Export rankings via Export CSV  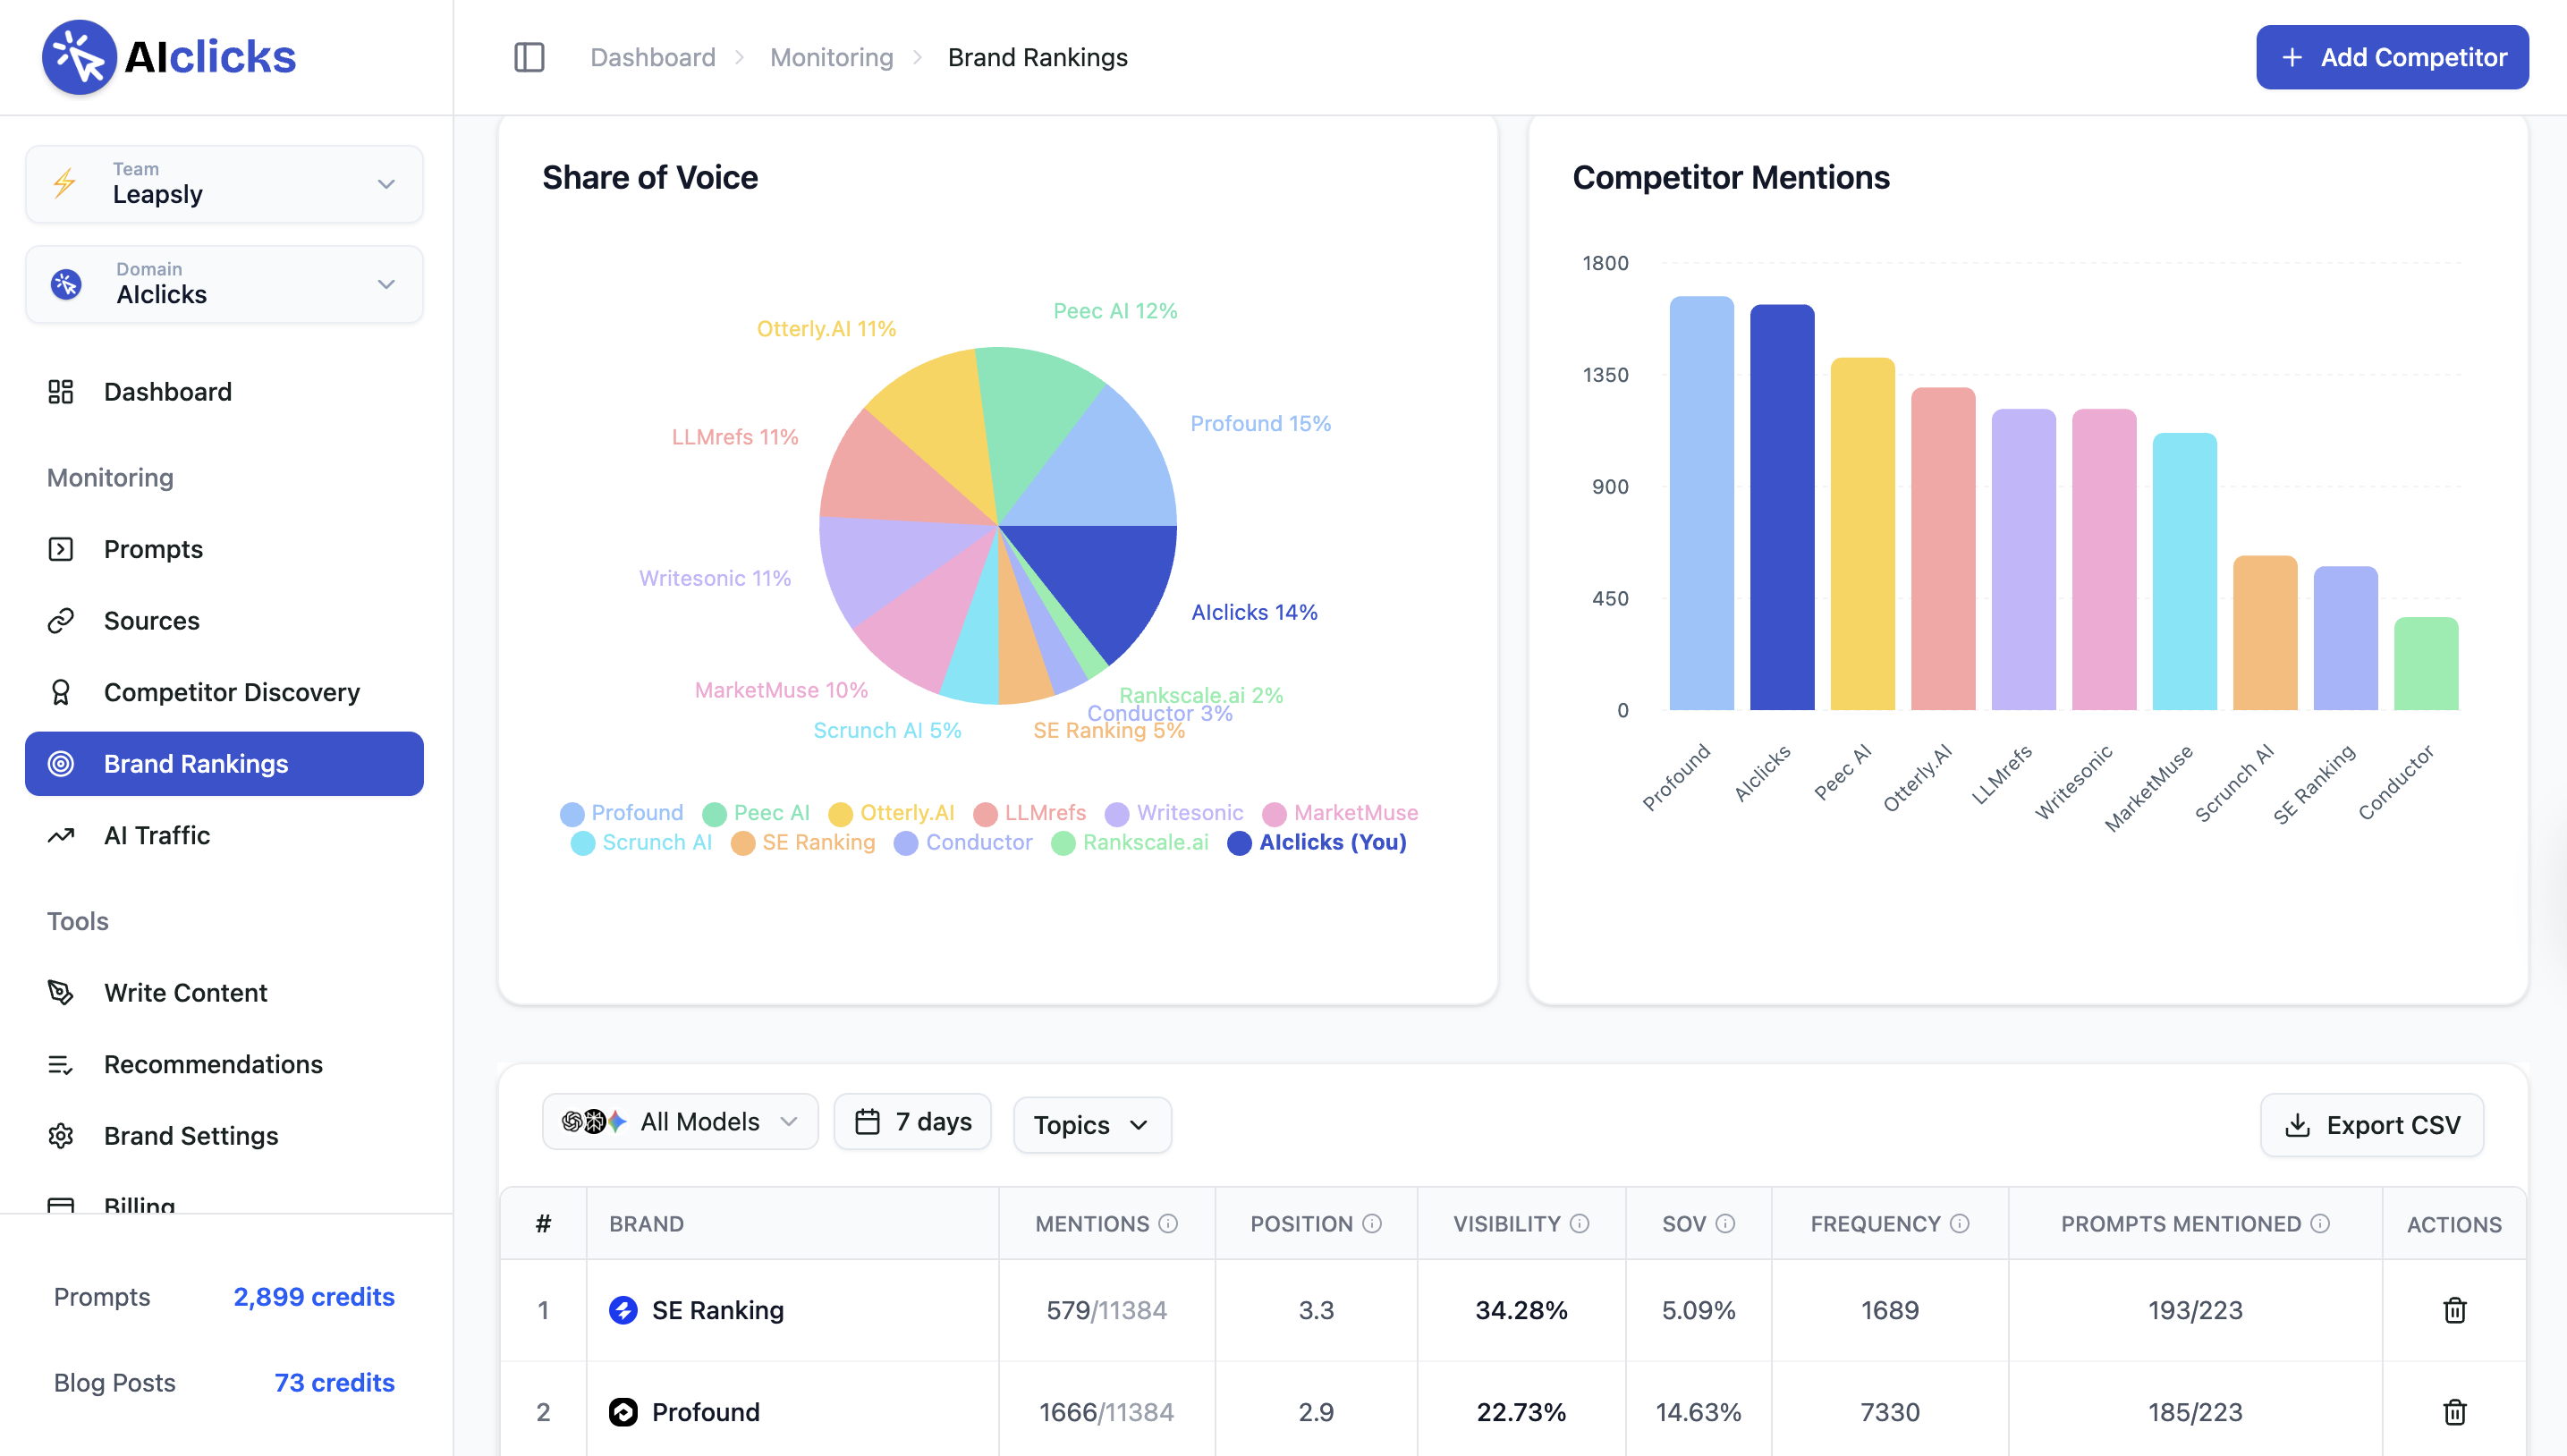(2371, 1125)
